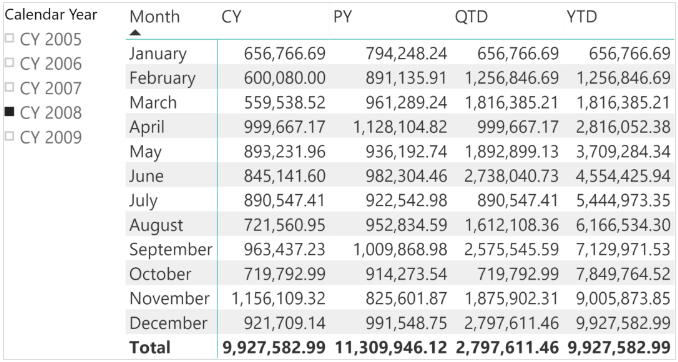Check the CY 2005 slicer box
This screenshot has width=678, height=362.
click(9, 39)
